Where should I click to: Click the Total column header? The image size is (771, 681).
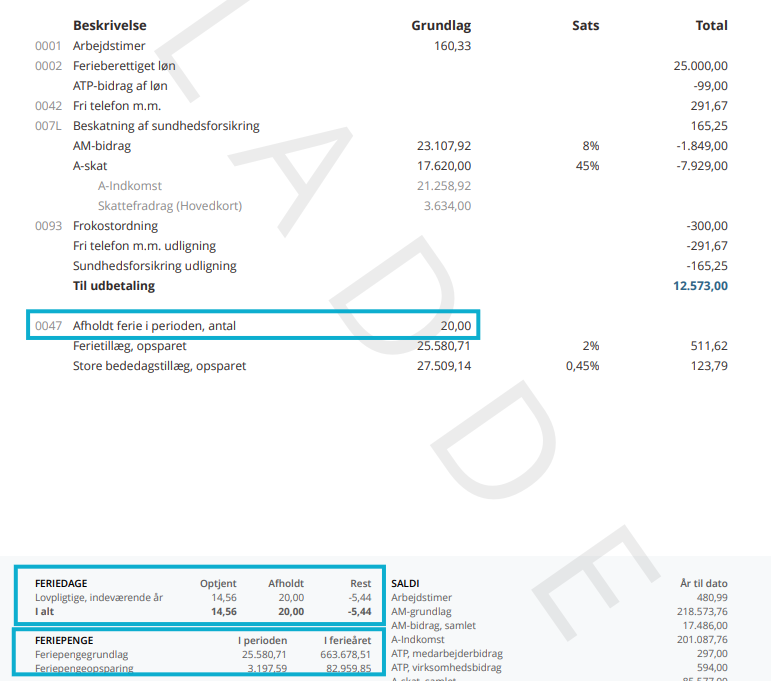click(x=711, y=25)
